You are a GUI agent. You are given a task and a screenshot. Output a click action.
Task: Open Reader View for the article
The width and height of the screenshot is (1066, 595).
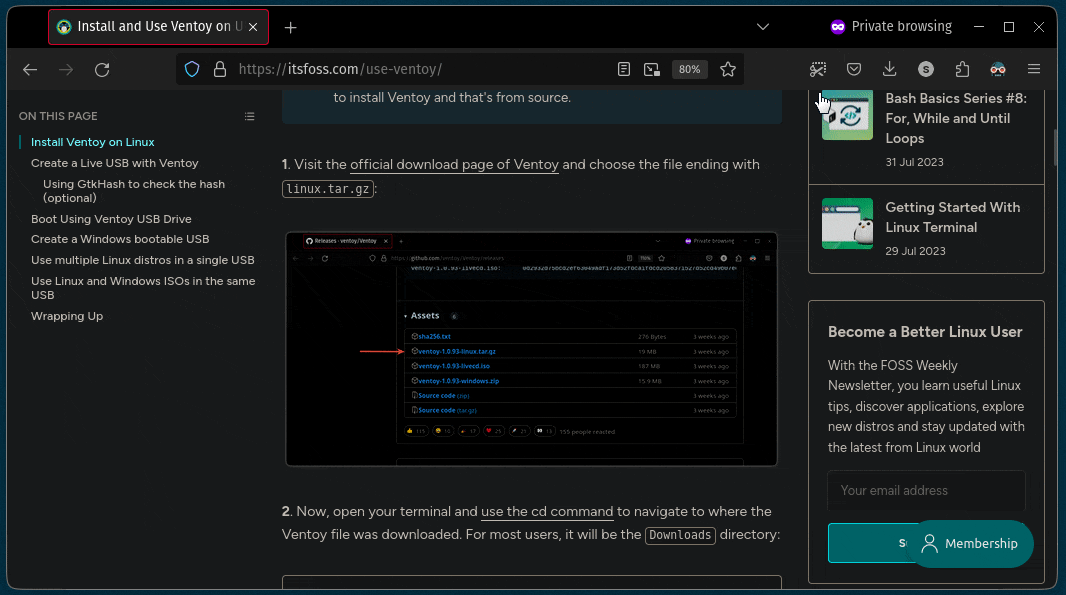[624, 69]
